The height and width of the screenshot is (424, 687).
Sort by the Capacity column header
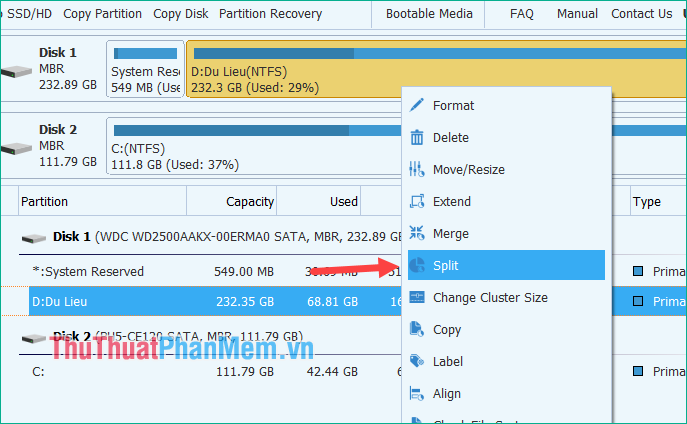pyautogui.click(x=232, y=201)
